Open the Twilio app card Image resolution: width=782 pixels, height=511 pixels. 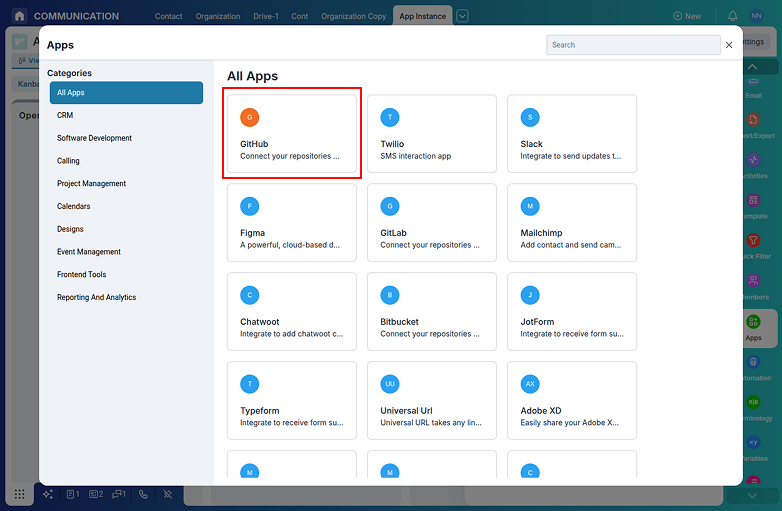(x=432, y=134)
